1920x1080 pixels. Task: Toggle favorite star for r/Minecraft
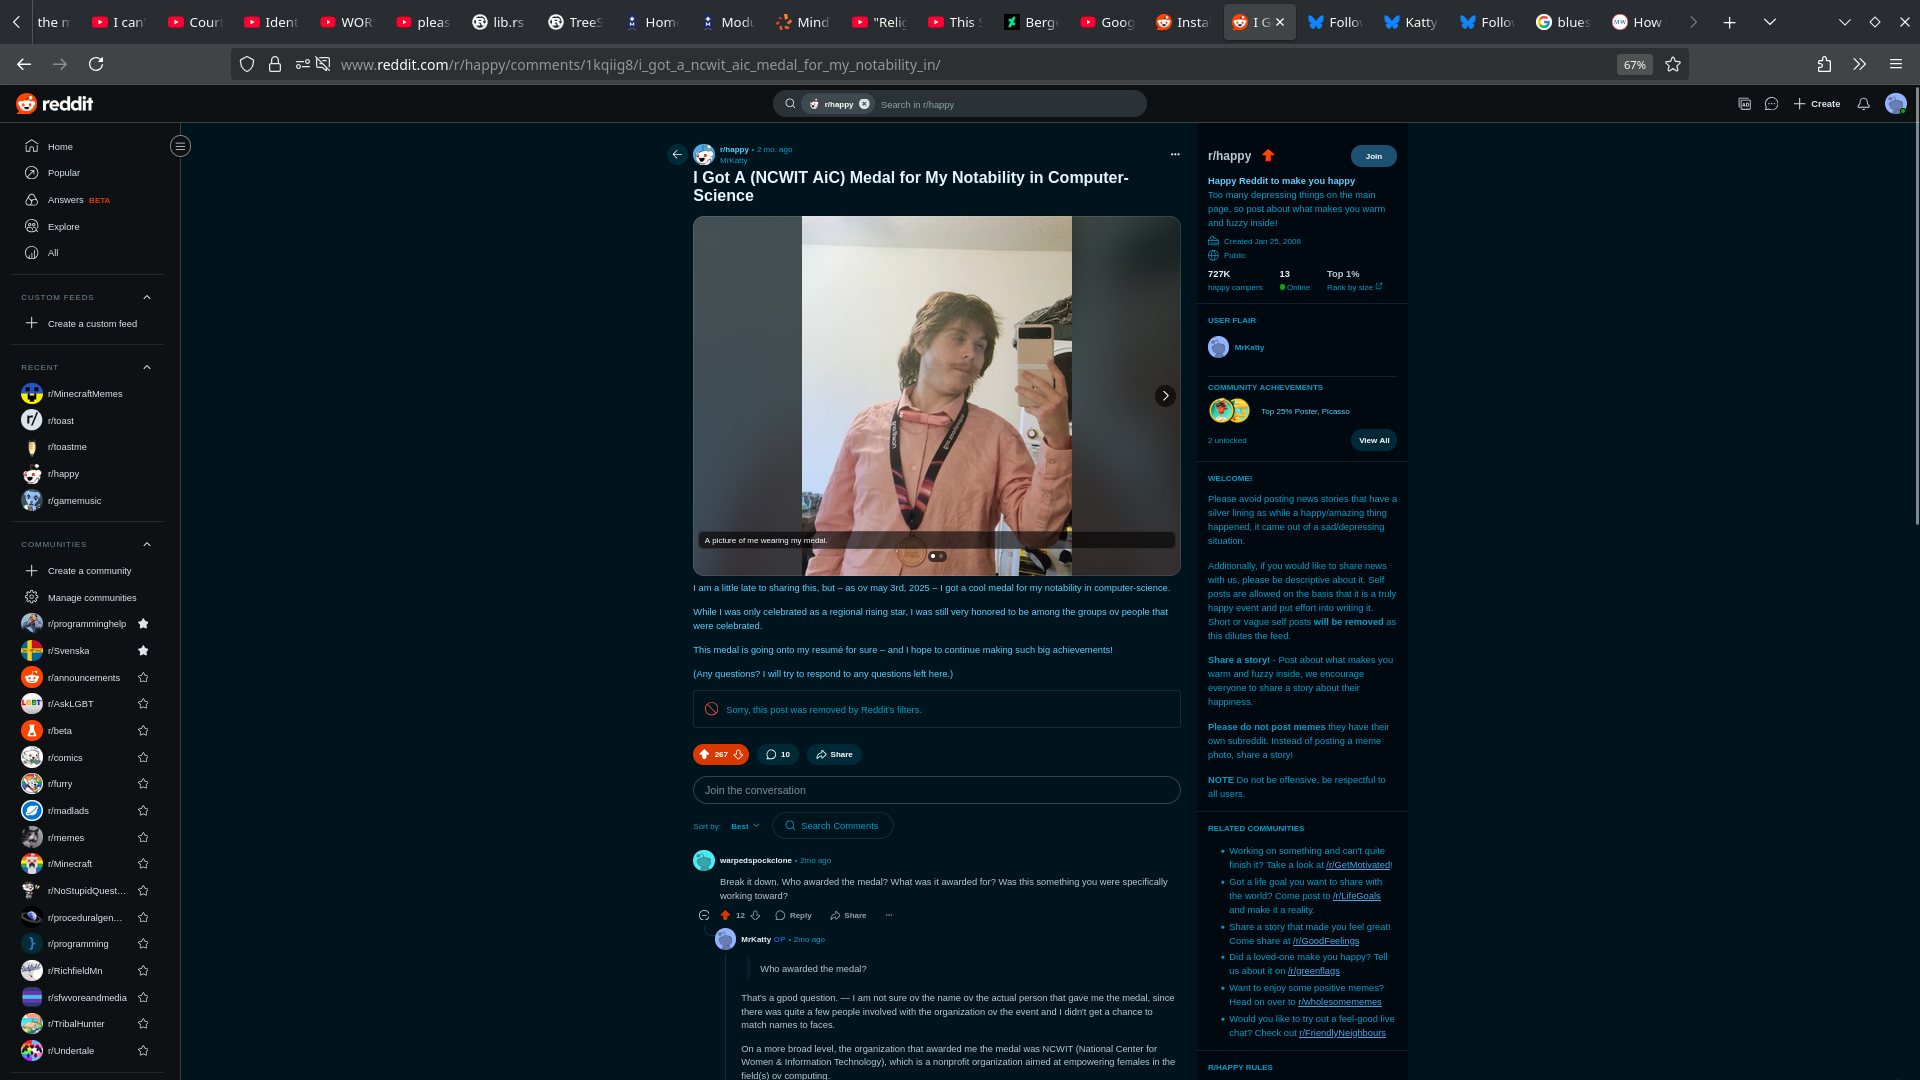coord(143,864)
